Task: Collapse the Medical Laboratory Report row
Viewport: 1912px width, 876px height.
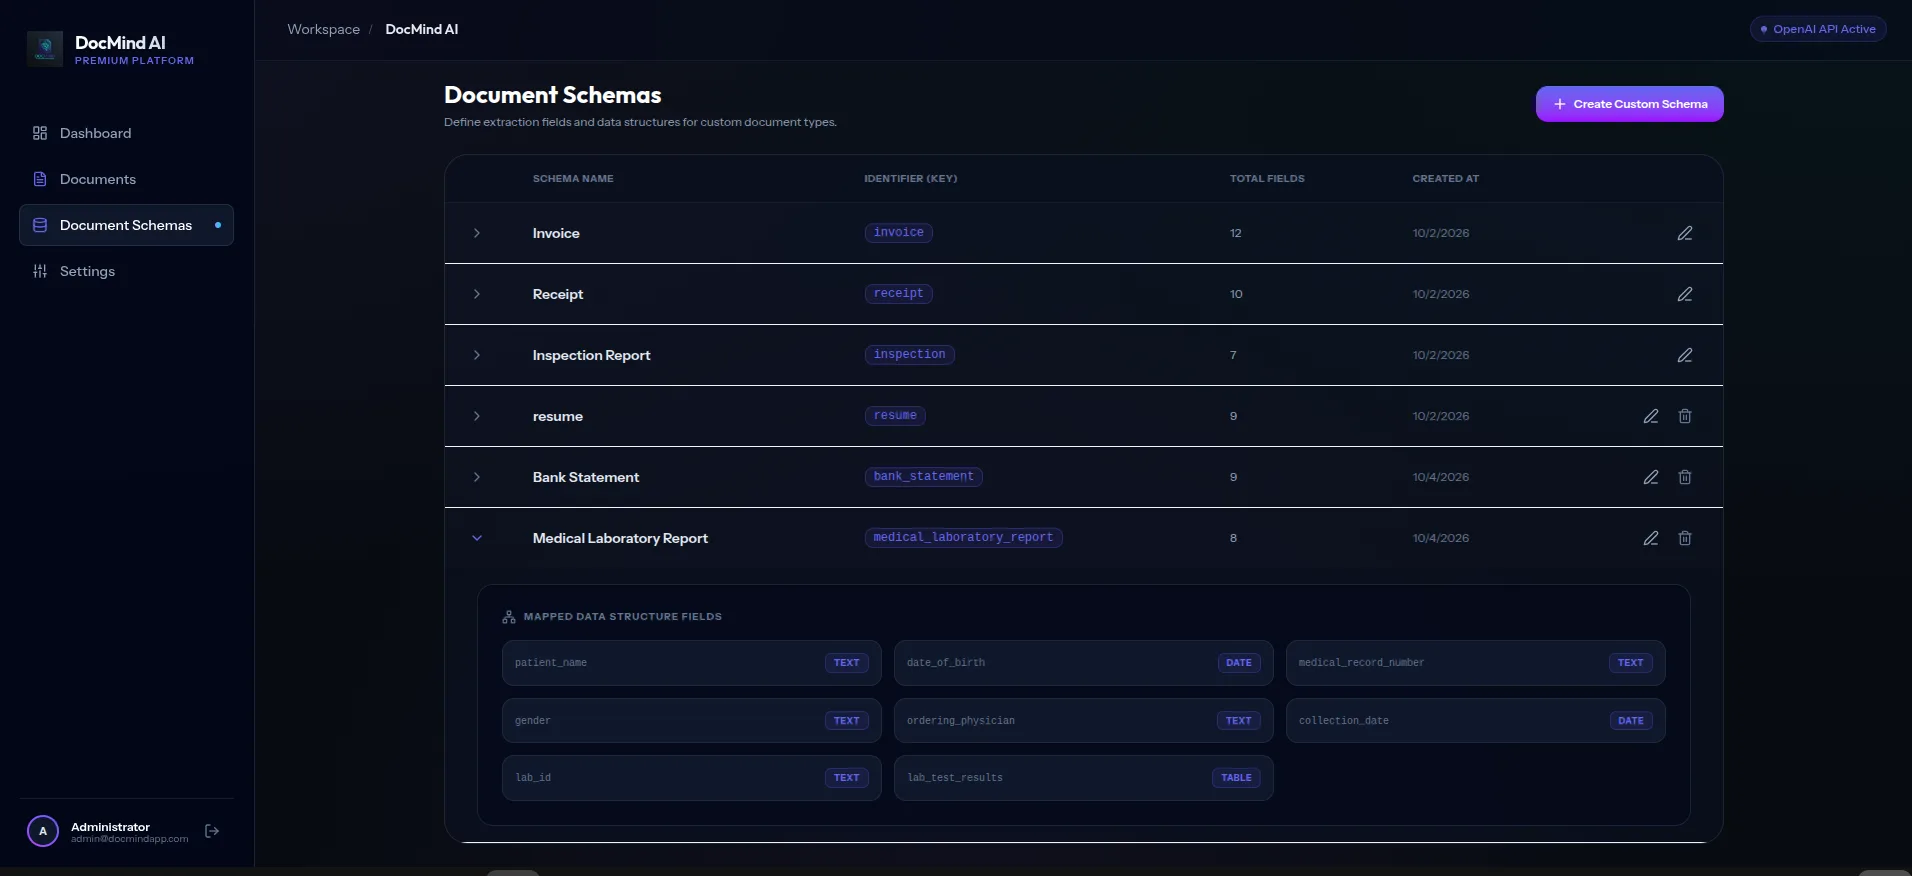Action: (477, 538)
